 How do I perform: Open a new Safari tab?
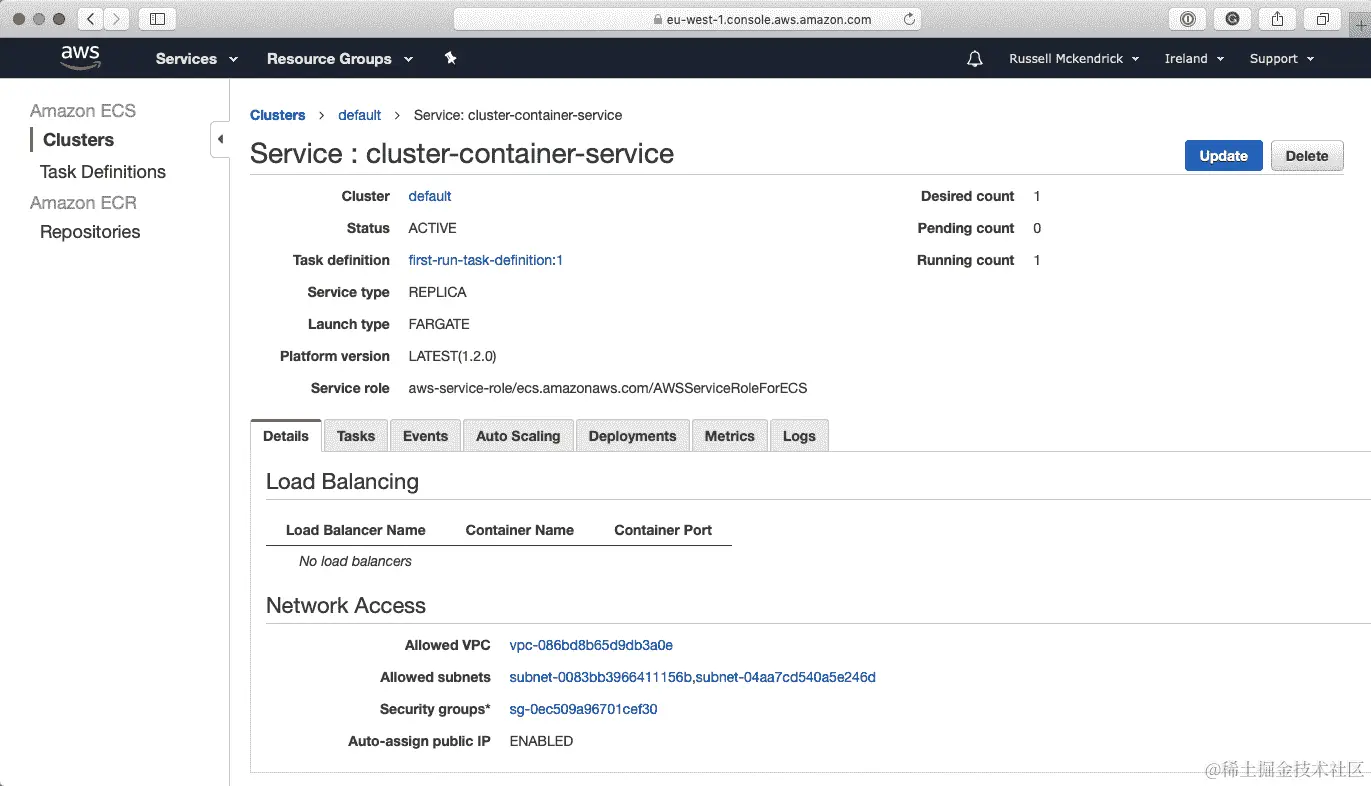pyautogui.click(x=1360, y=27)
